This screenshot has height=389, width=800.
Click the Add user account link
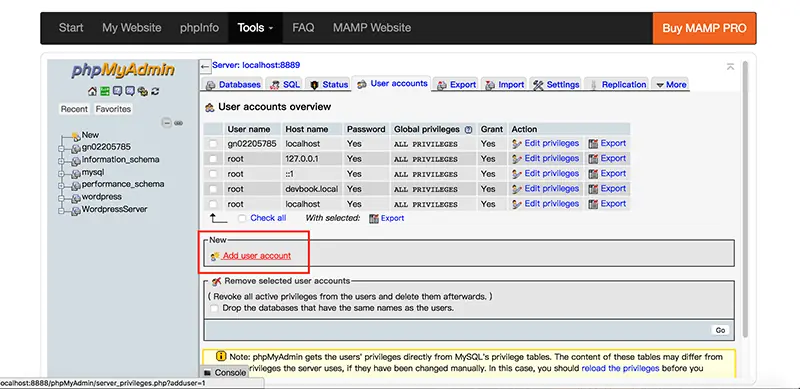pos(257,256)
